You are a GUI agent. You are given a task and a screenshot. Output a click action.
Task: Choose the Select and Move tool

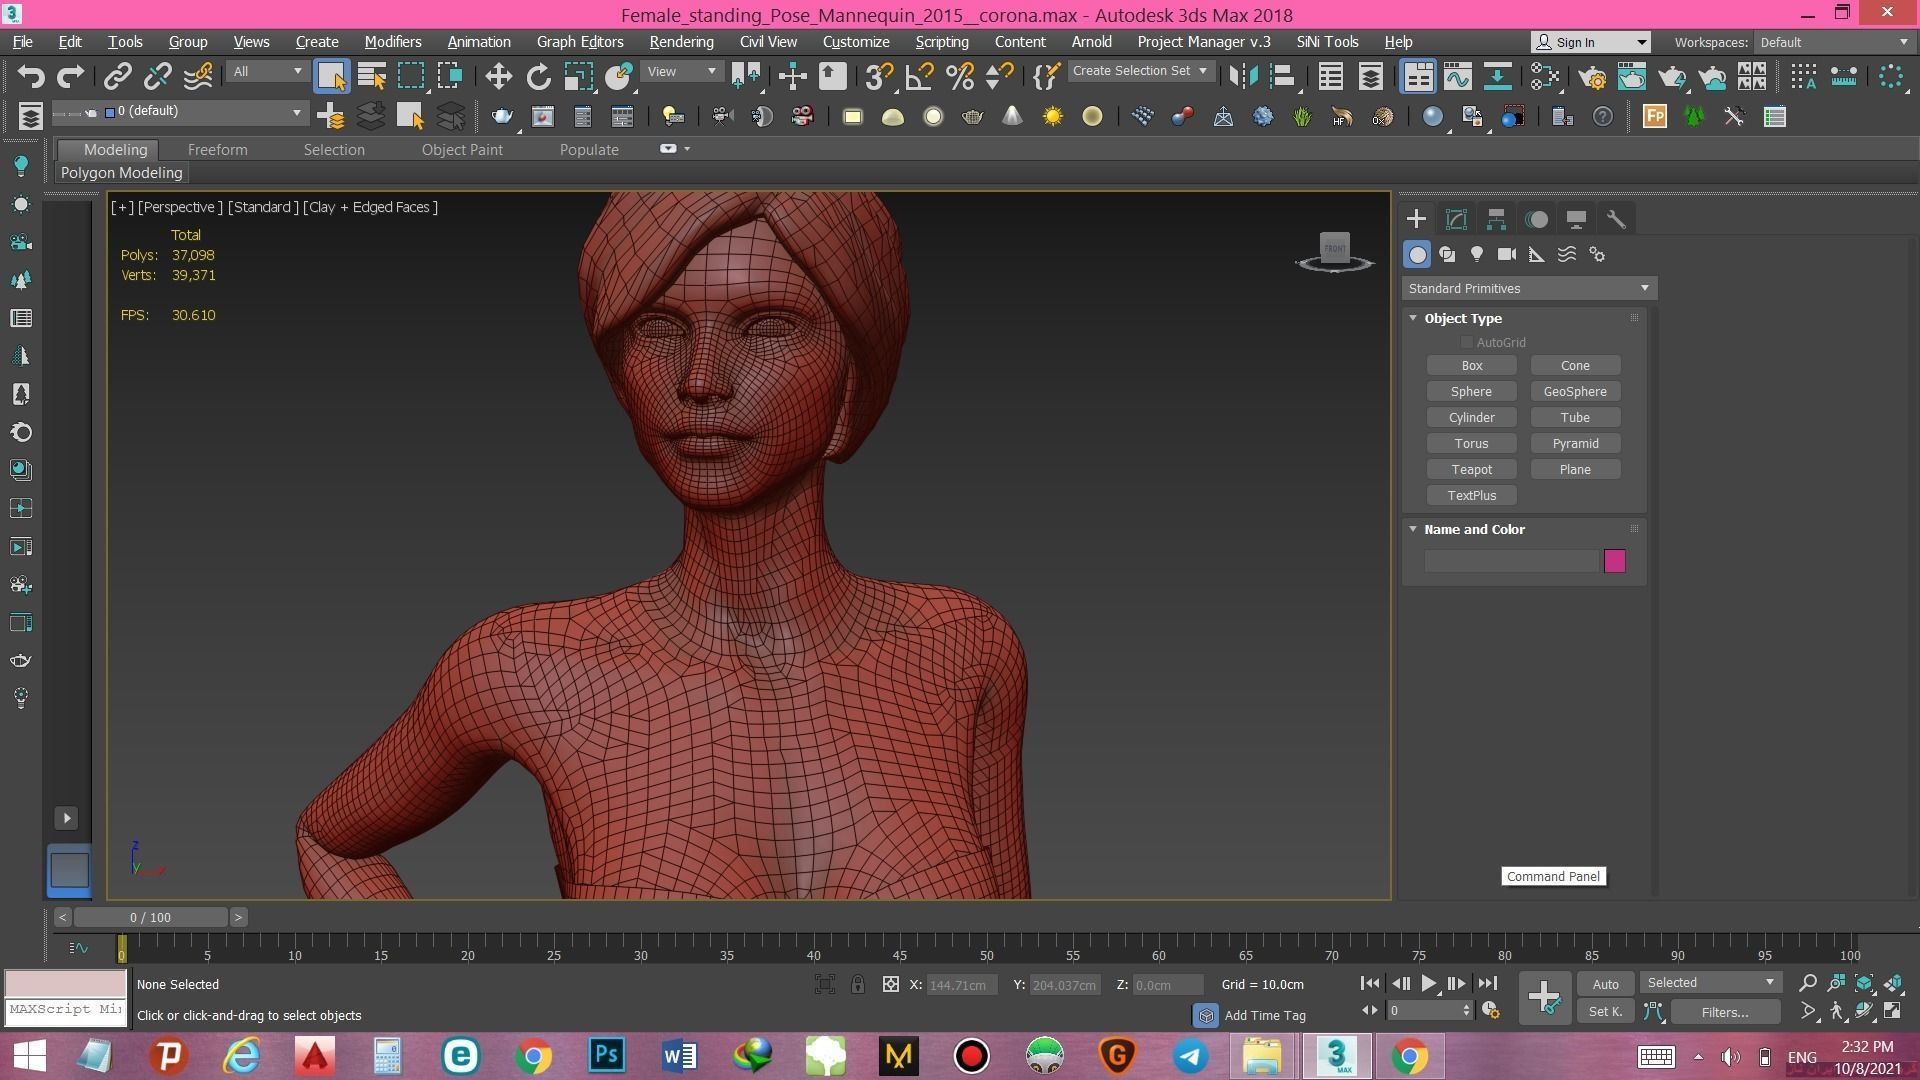pos(498,76)
